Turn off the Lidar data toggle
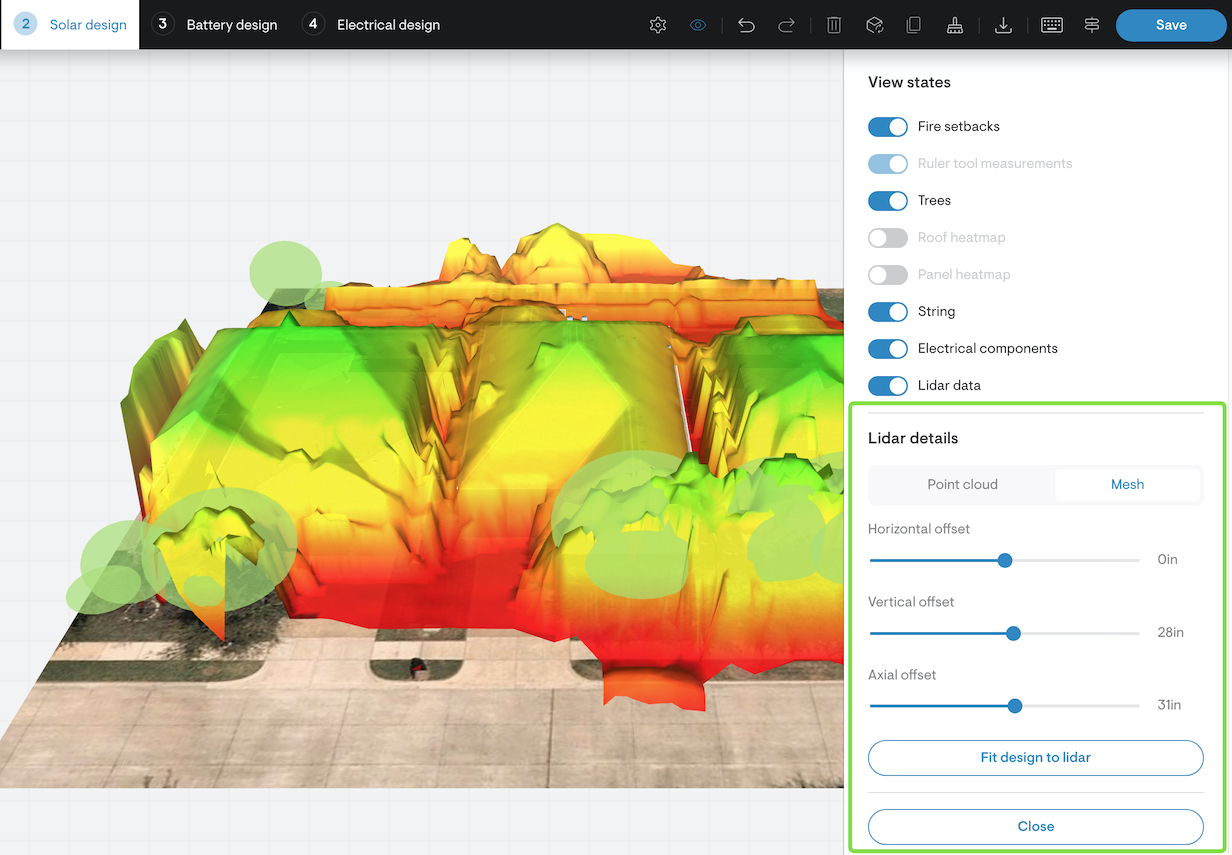 point(887,385)
